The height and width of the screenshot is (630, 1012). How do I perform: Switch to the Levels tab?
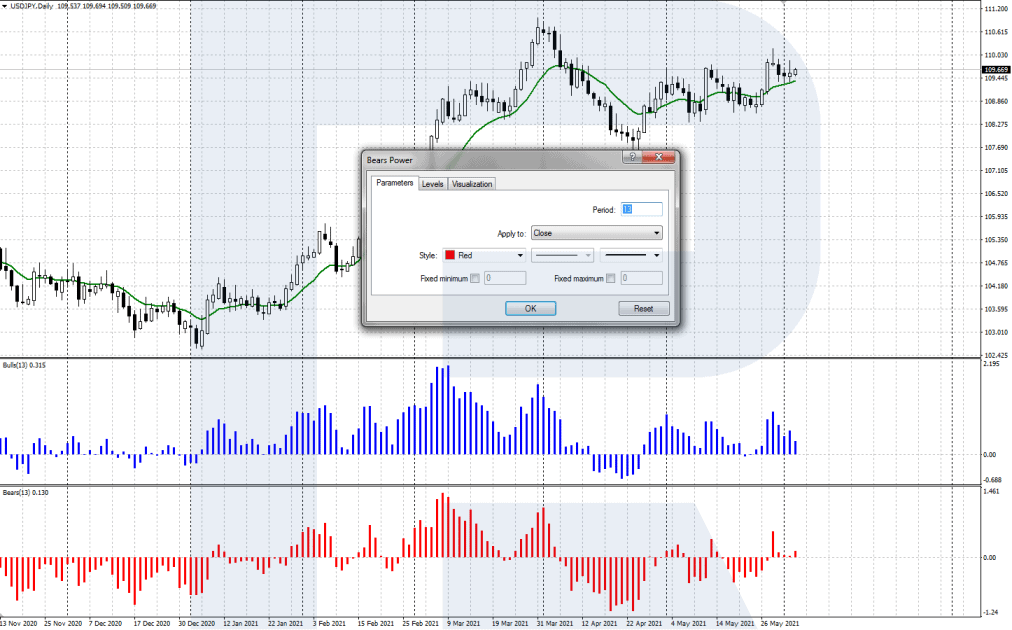pos(432,184)
